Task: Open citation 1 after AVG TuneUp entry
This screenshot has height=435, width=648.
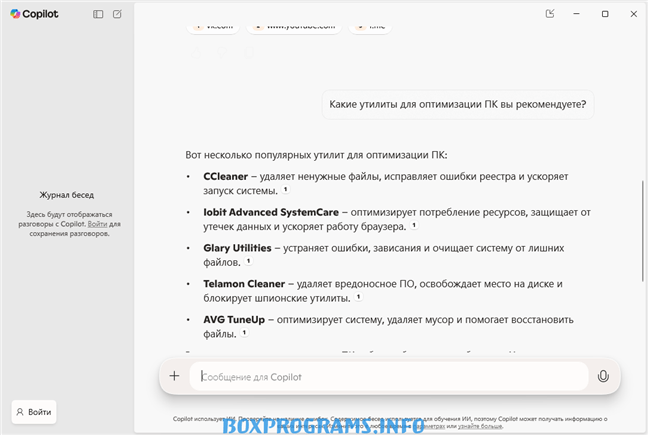Action: [x=244, y=333]
